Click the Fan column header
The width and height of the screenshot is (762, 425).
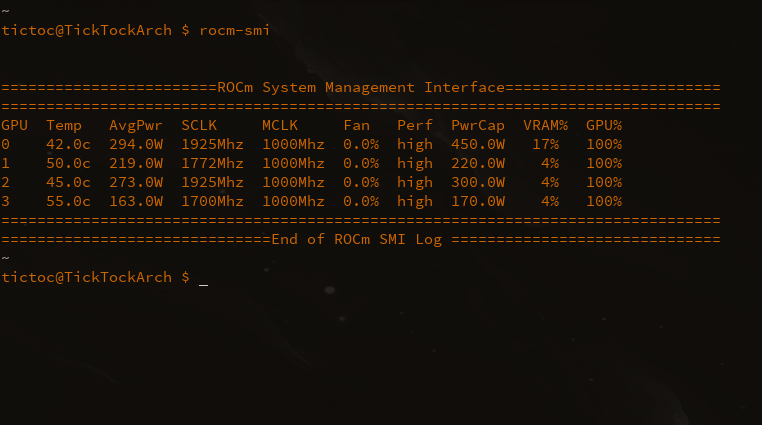357,125
